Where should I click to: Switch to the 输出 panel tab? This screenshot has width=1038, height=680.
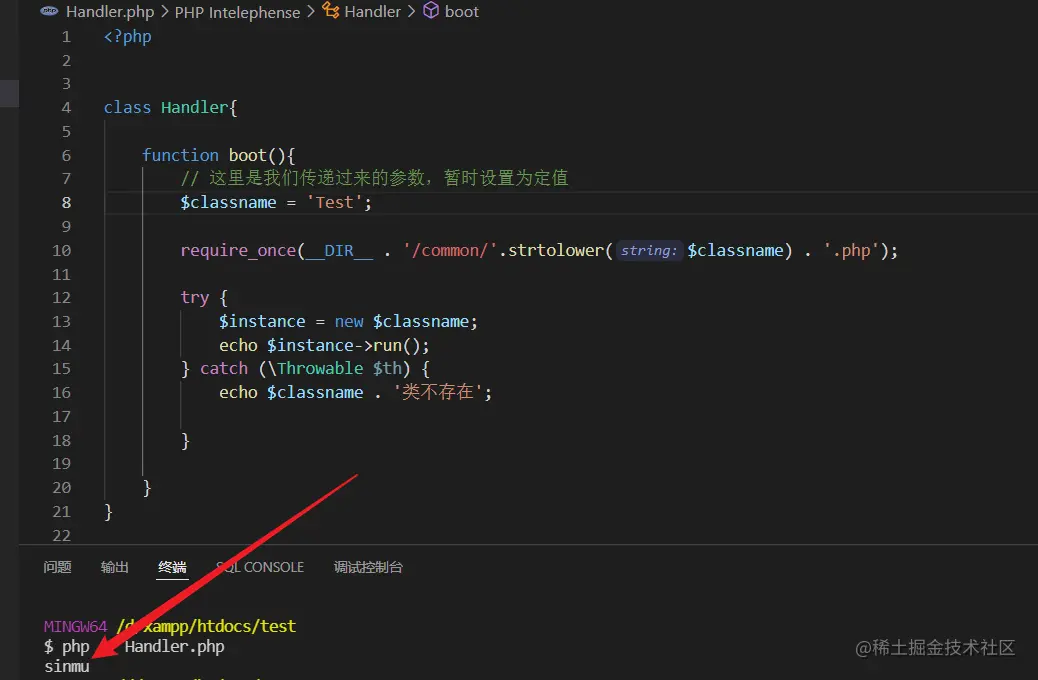pyautogui.click(x=115, y=567)
